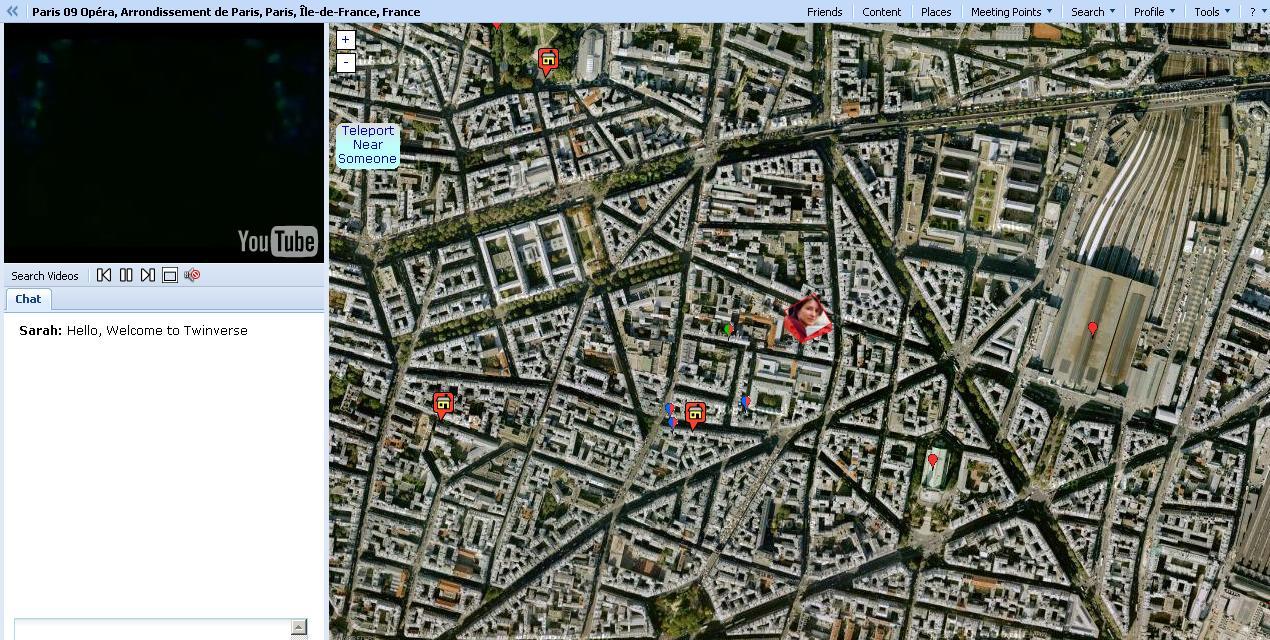Pause the video playback
Viewport: 1270px width, 640px height.
[126, 275]
